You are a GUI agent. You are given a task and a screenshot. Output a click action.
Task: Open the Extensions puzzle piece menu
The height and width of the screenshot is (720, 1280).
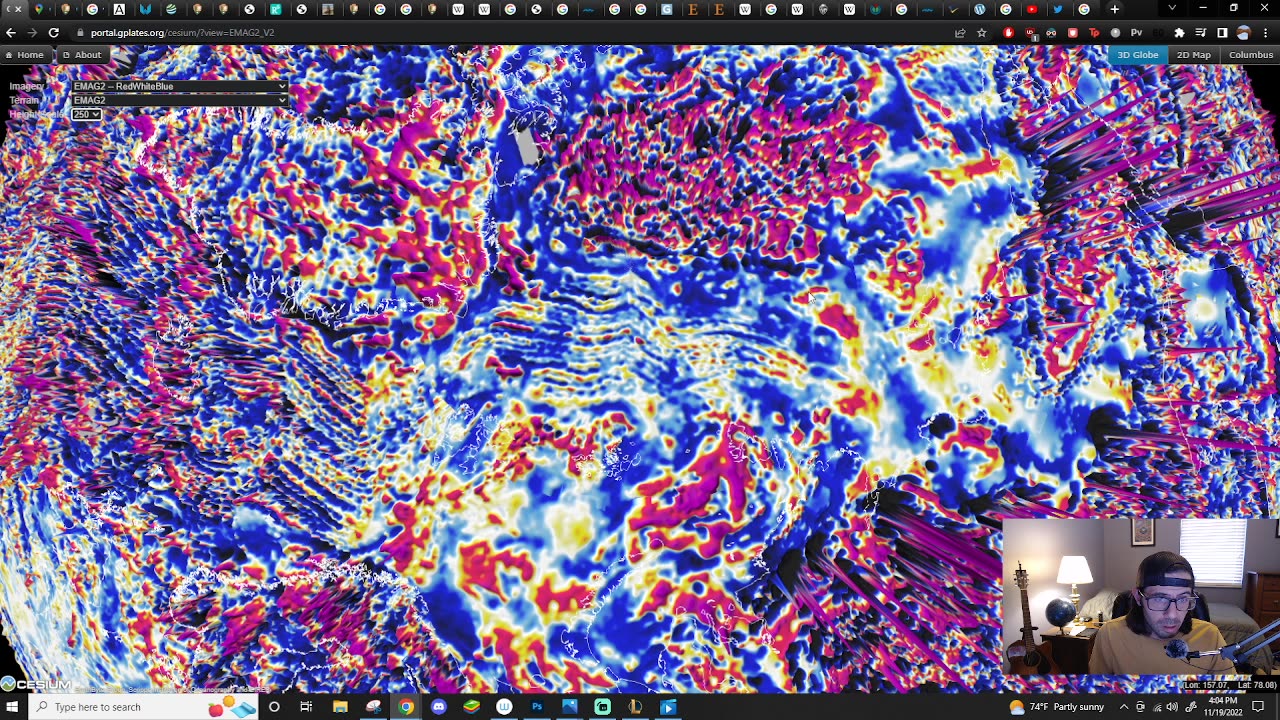1179,33
